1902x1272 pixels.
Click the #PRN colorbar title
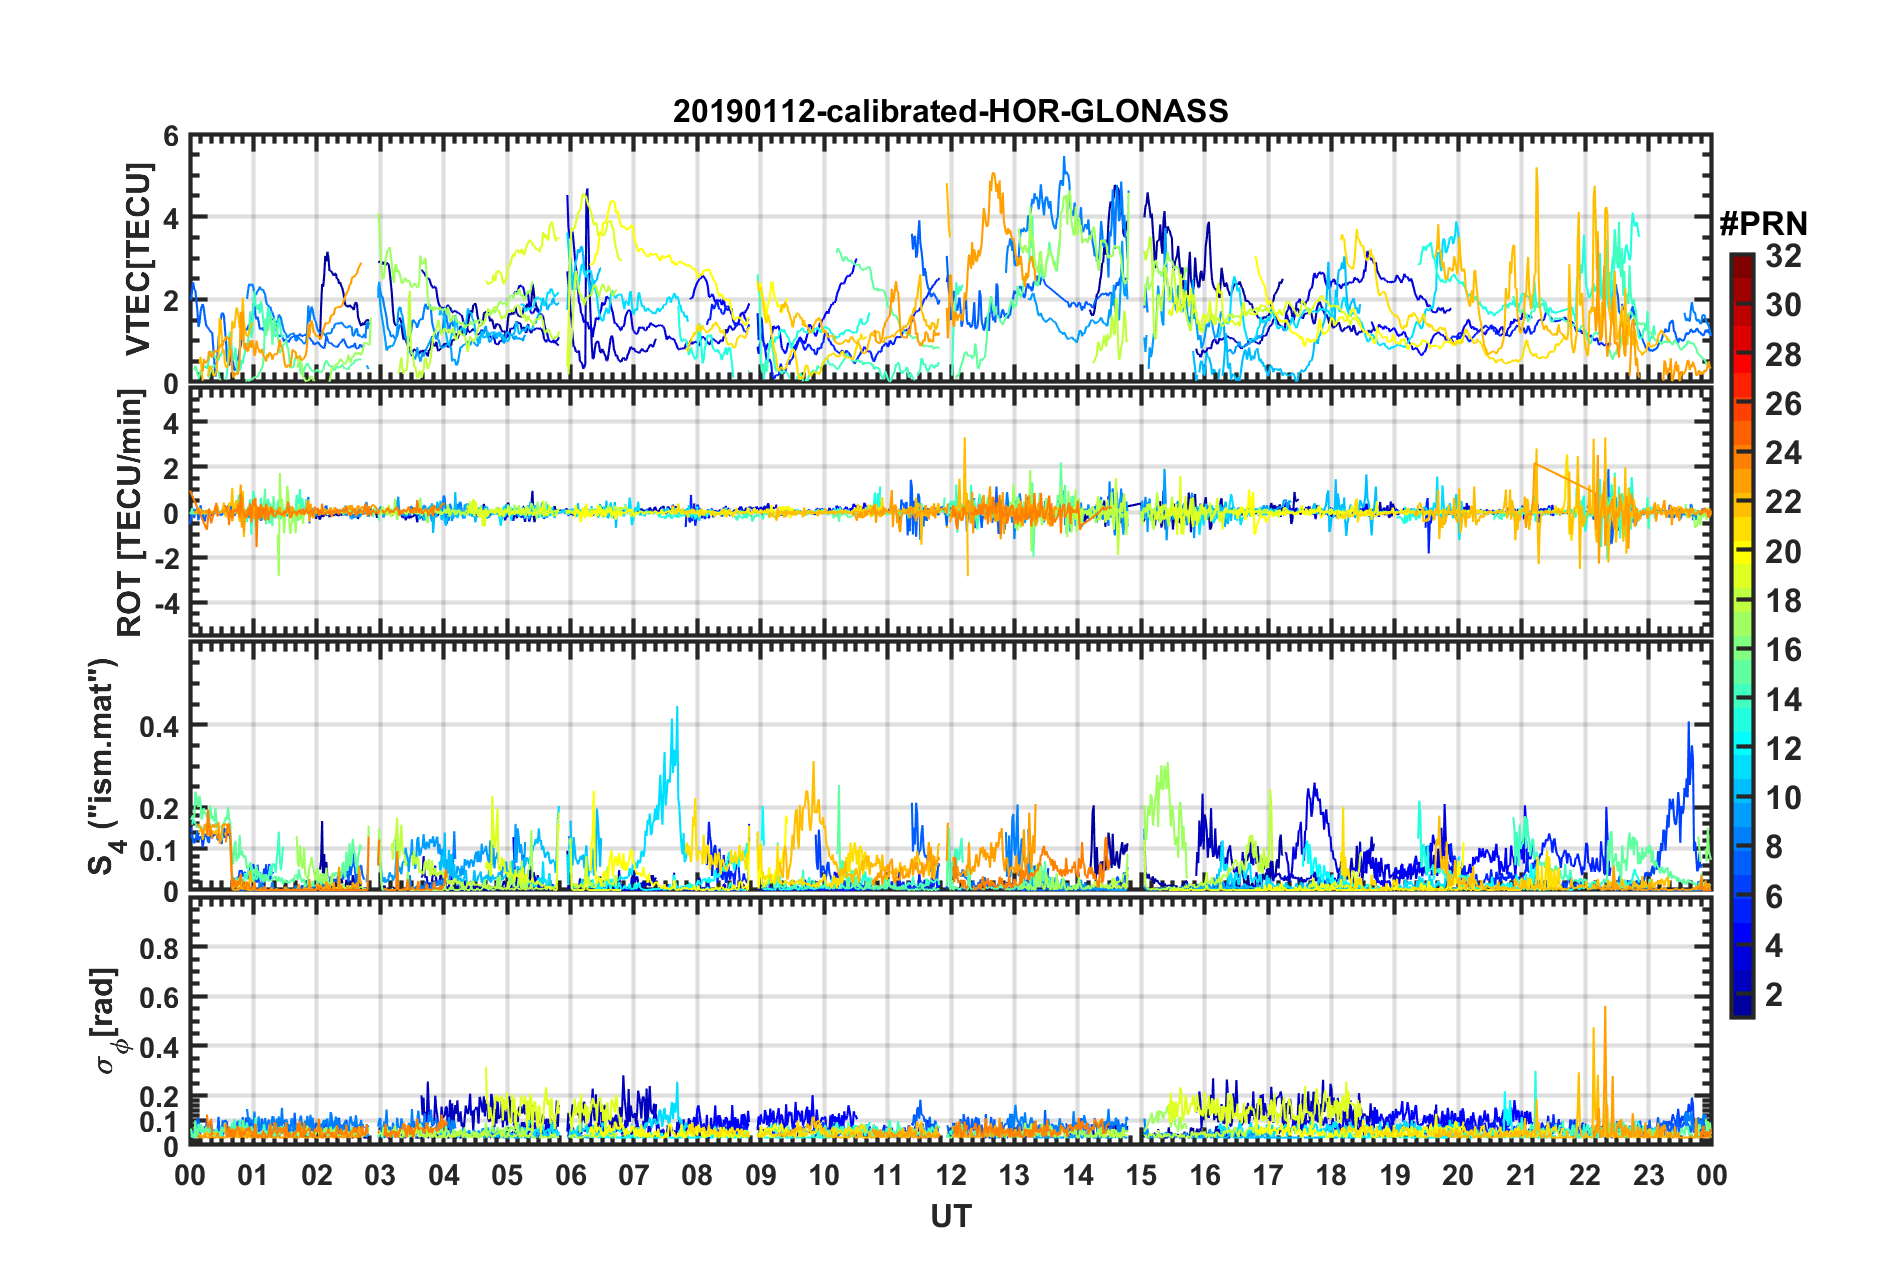(1763, 224)
